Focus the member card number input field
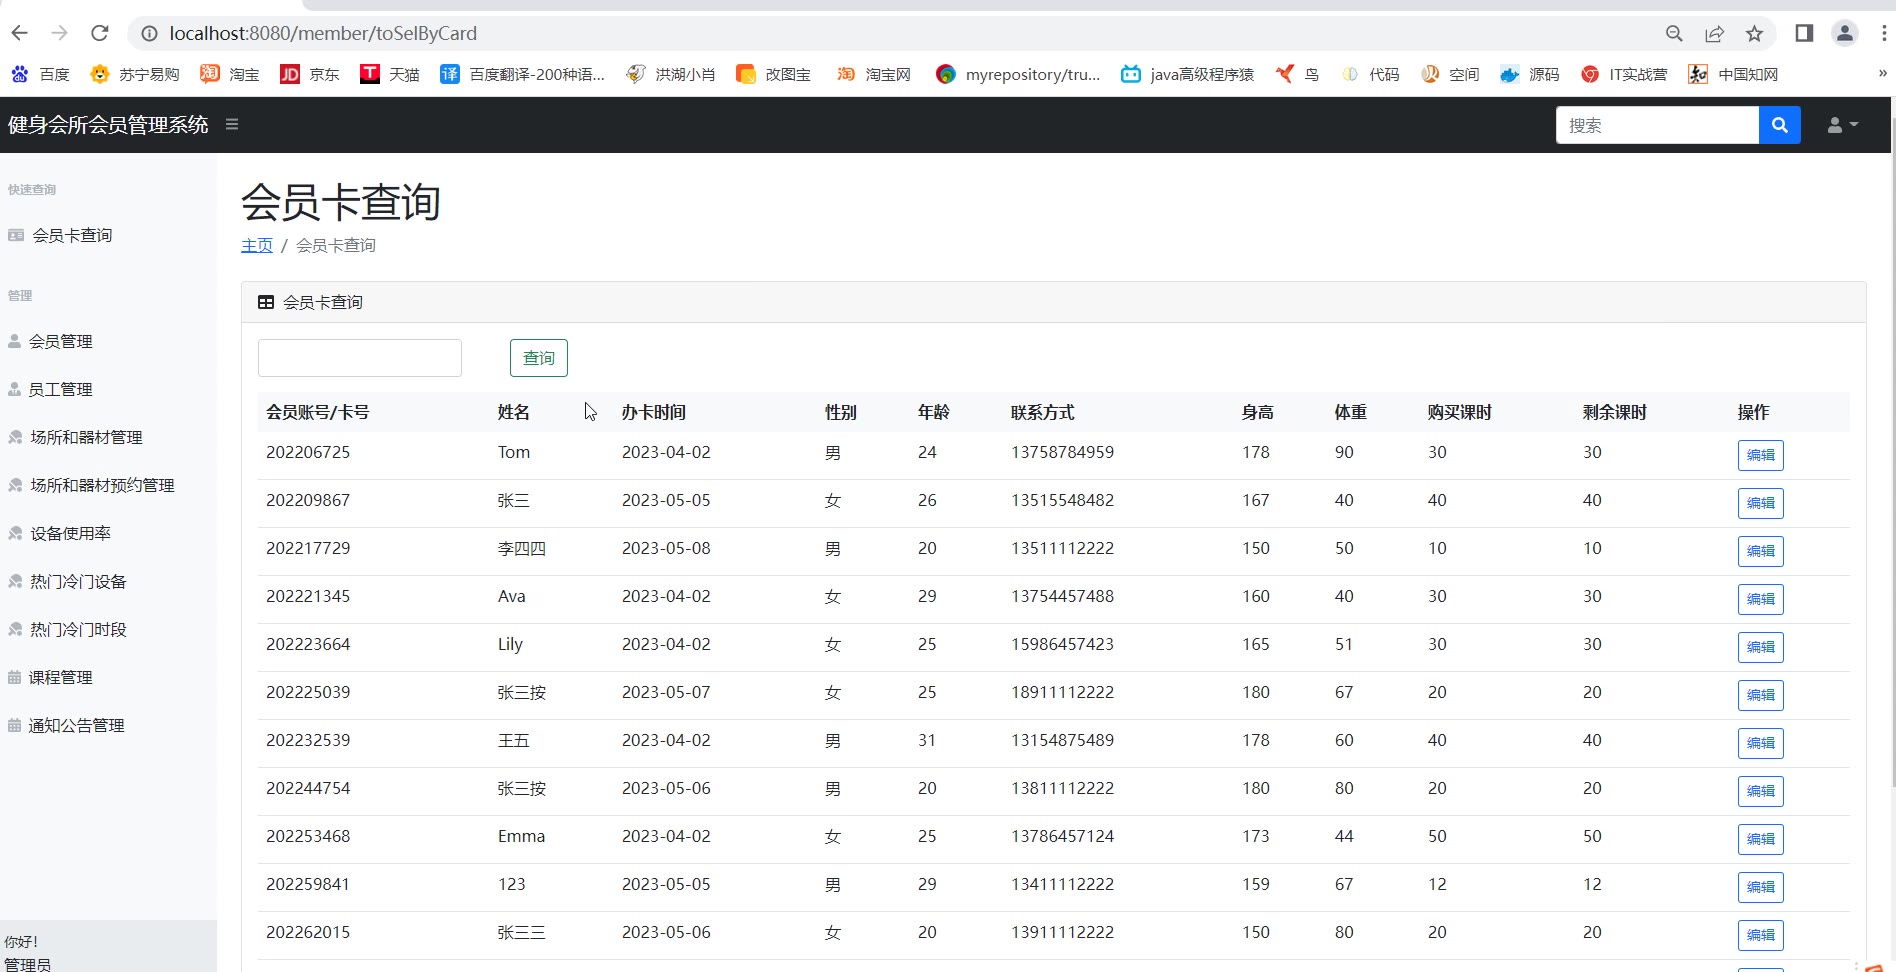Image resolution: width=1896 pixels, height=972 pixels. click(360, 358)
